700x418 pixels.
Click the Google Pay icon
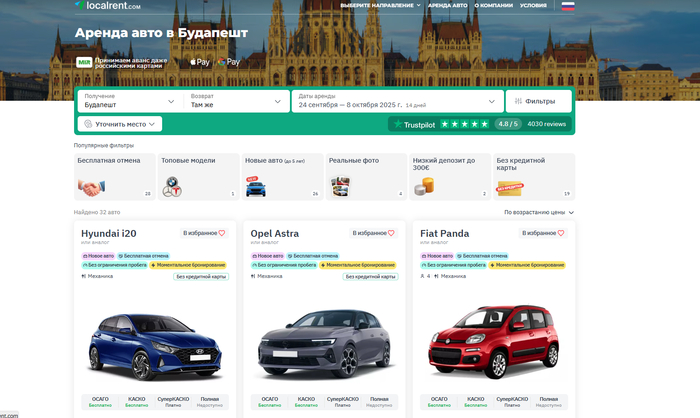228,62
